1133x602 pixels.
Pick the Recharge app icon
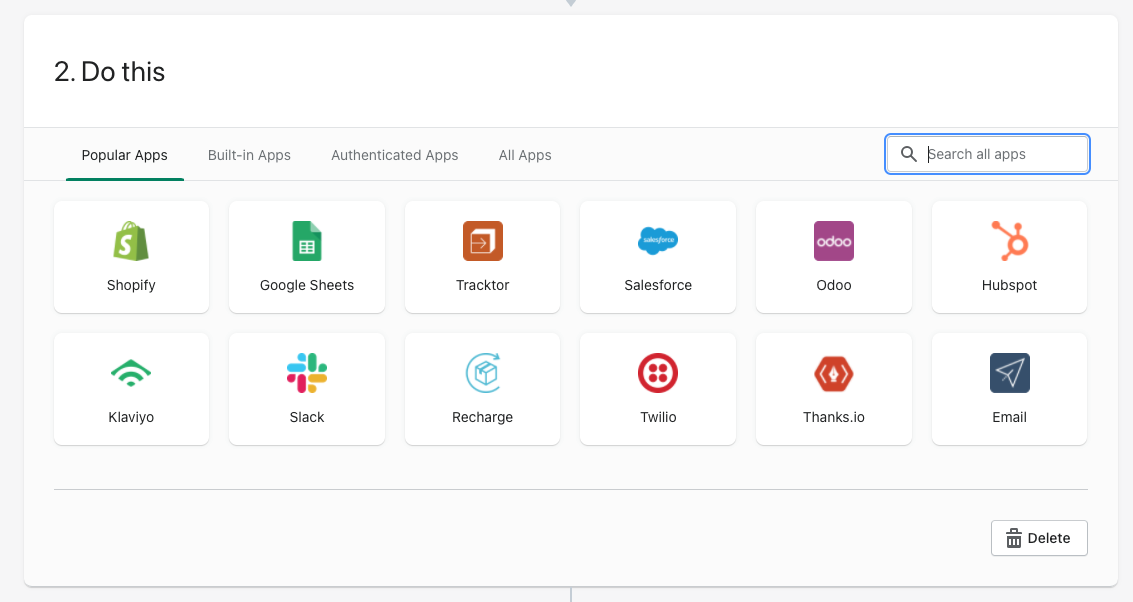tap(483, 373)
